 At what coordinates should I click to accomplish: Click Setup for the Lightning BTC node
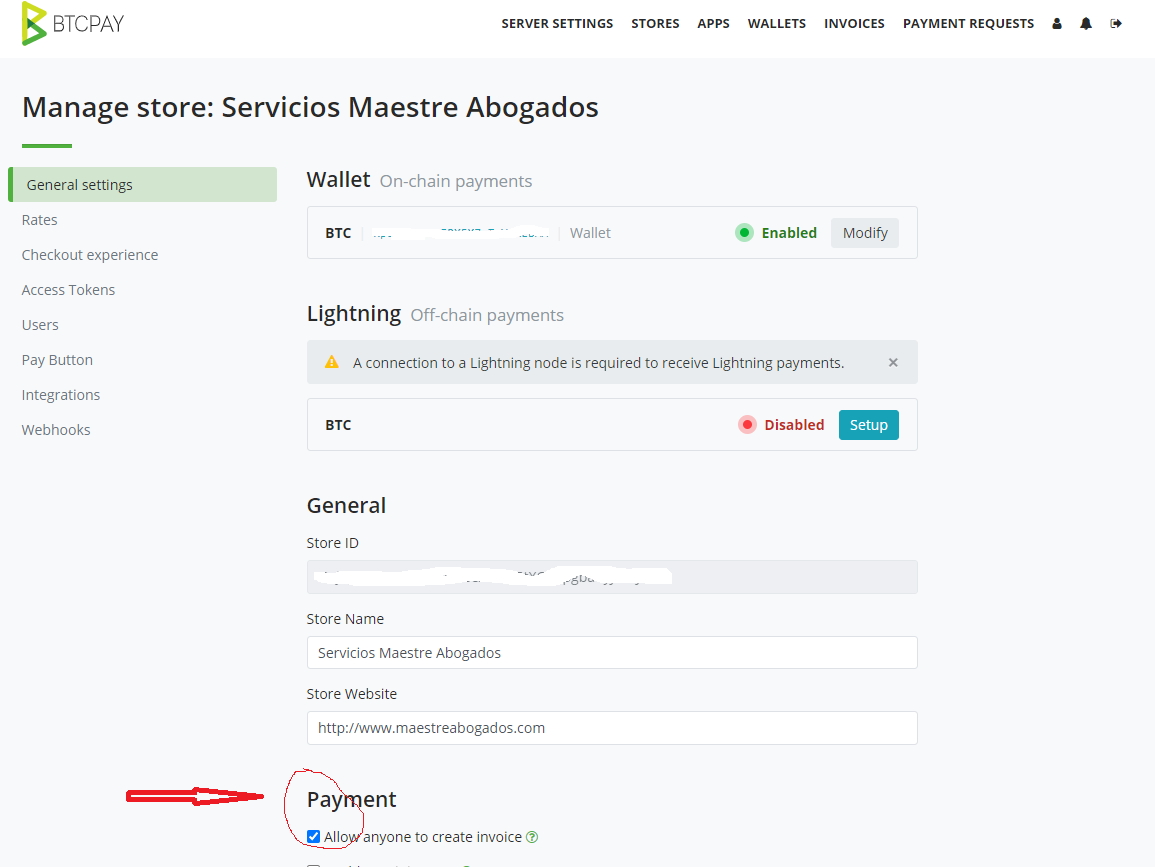point(868,425)
